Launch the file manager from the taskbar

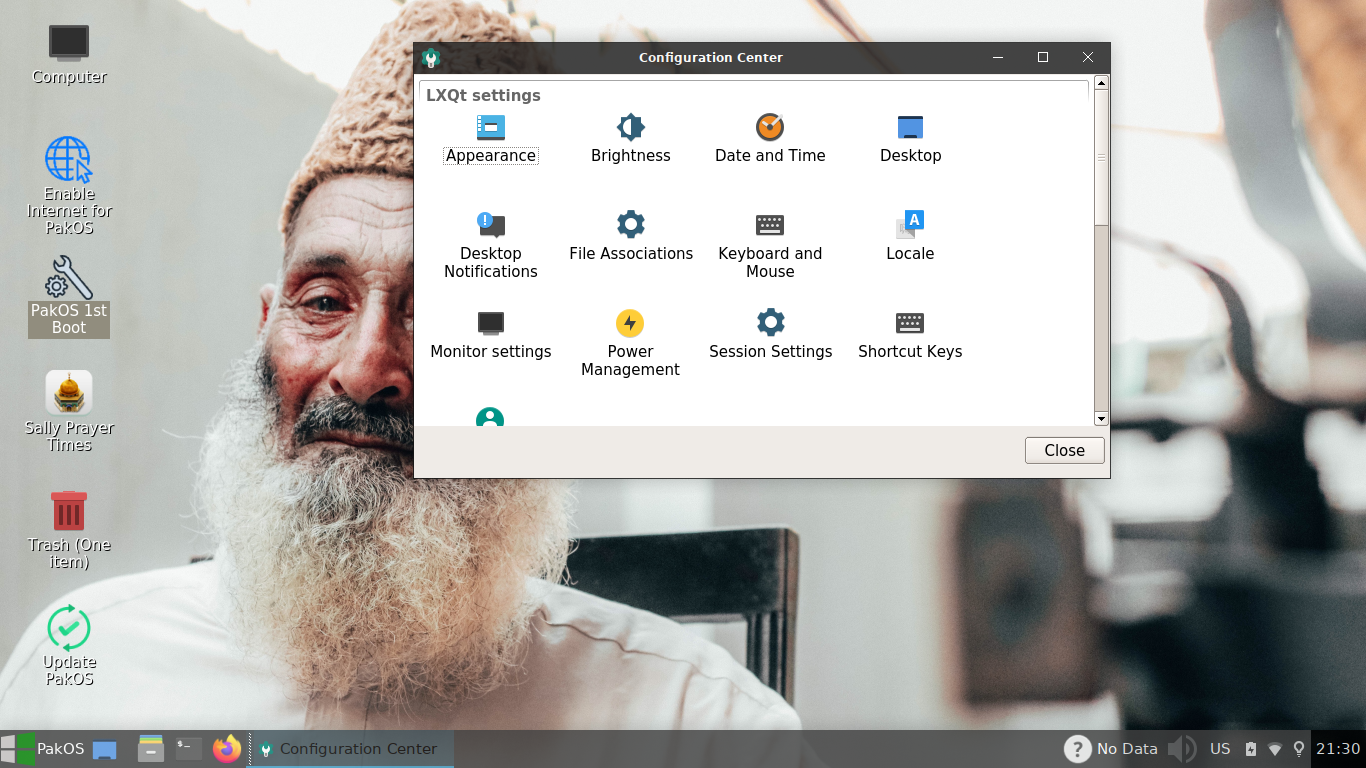[x=150, y=748]
